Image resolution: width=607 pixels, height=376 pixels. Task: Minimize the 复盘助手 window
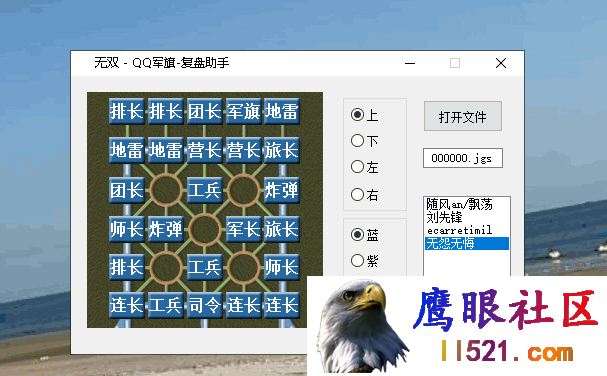[410, 63]
